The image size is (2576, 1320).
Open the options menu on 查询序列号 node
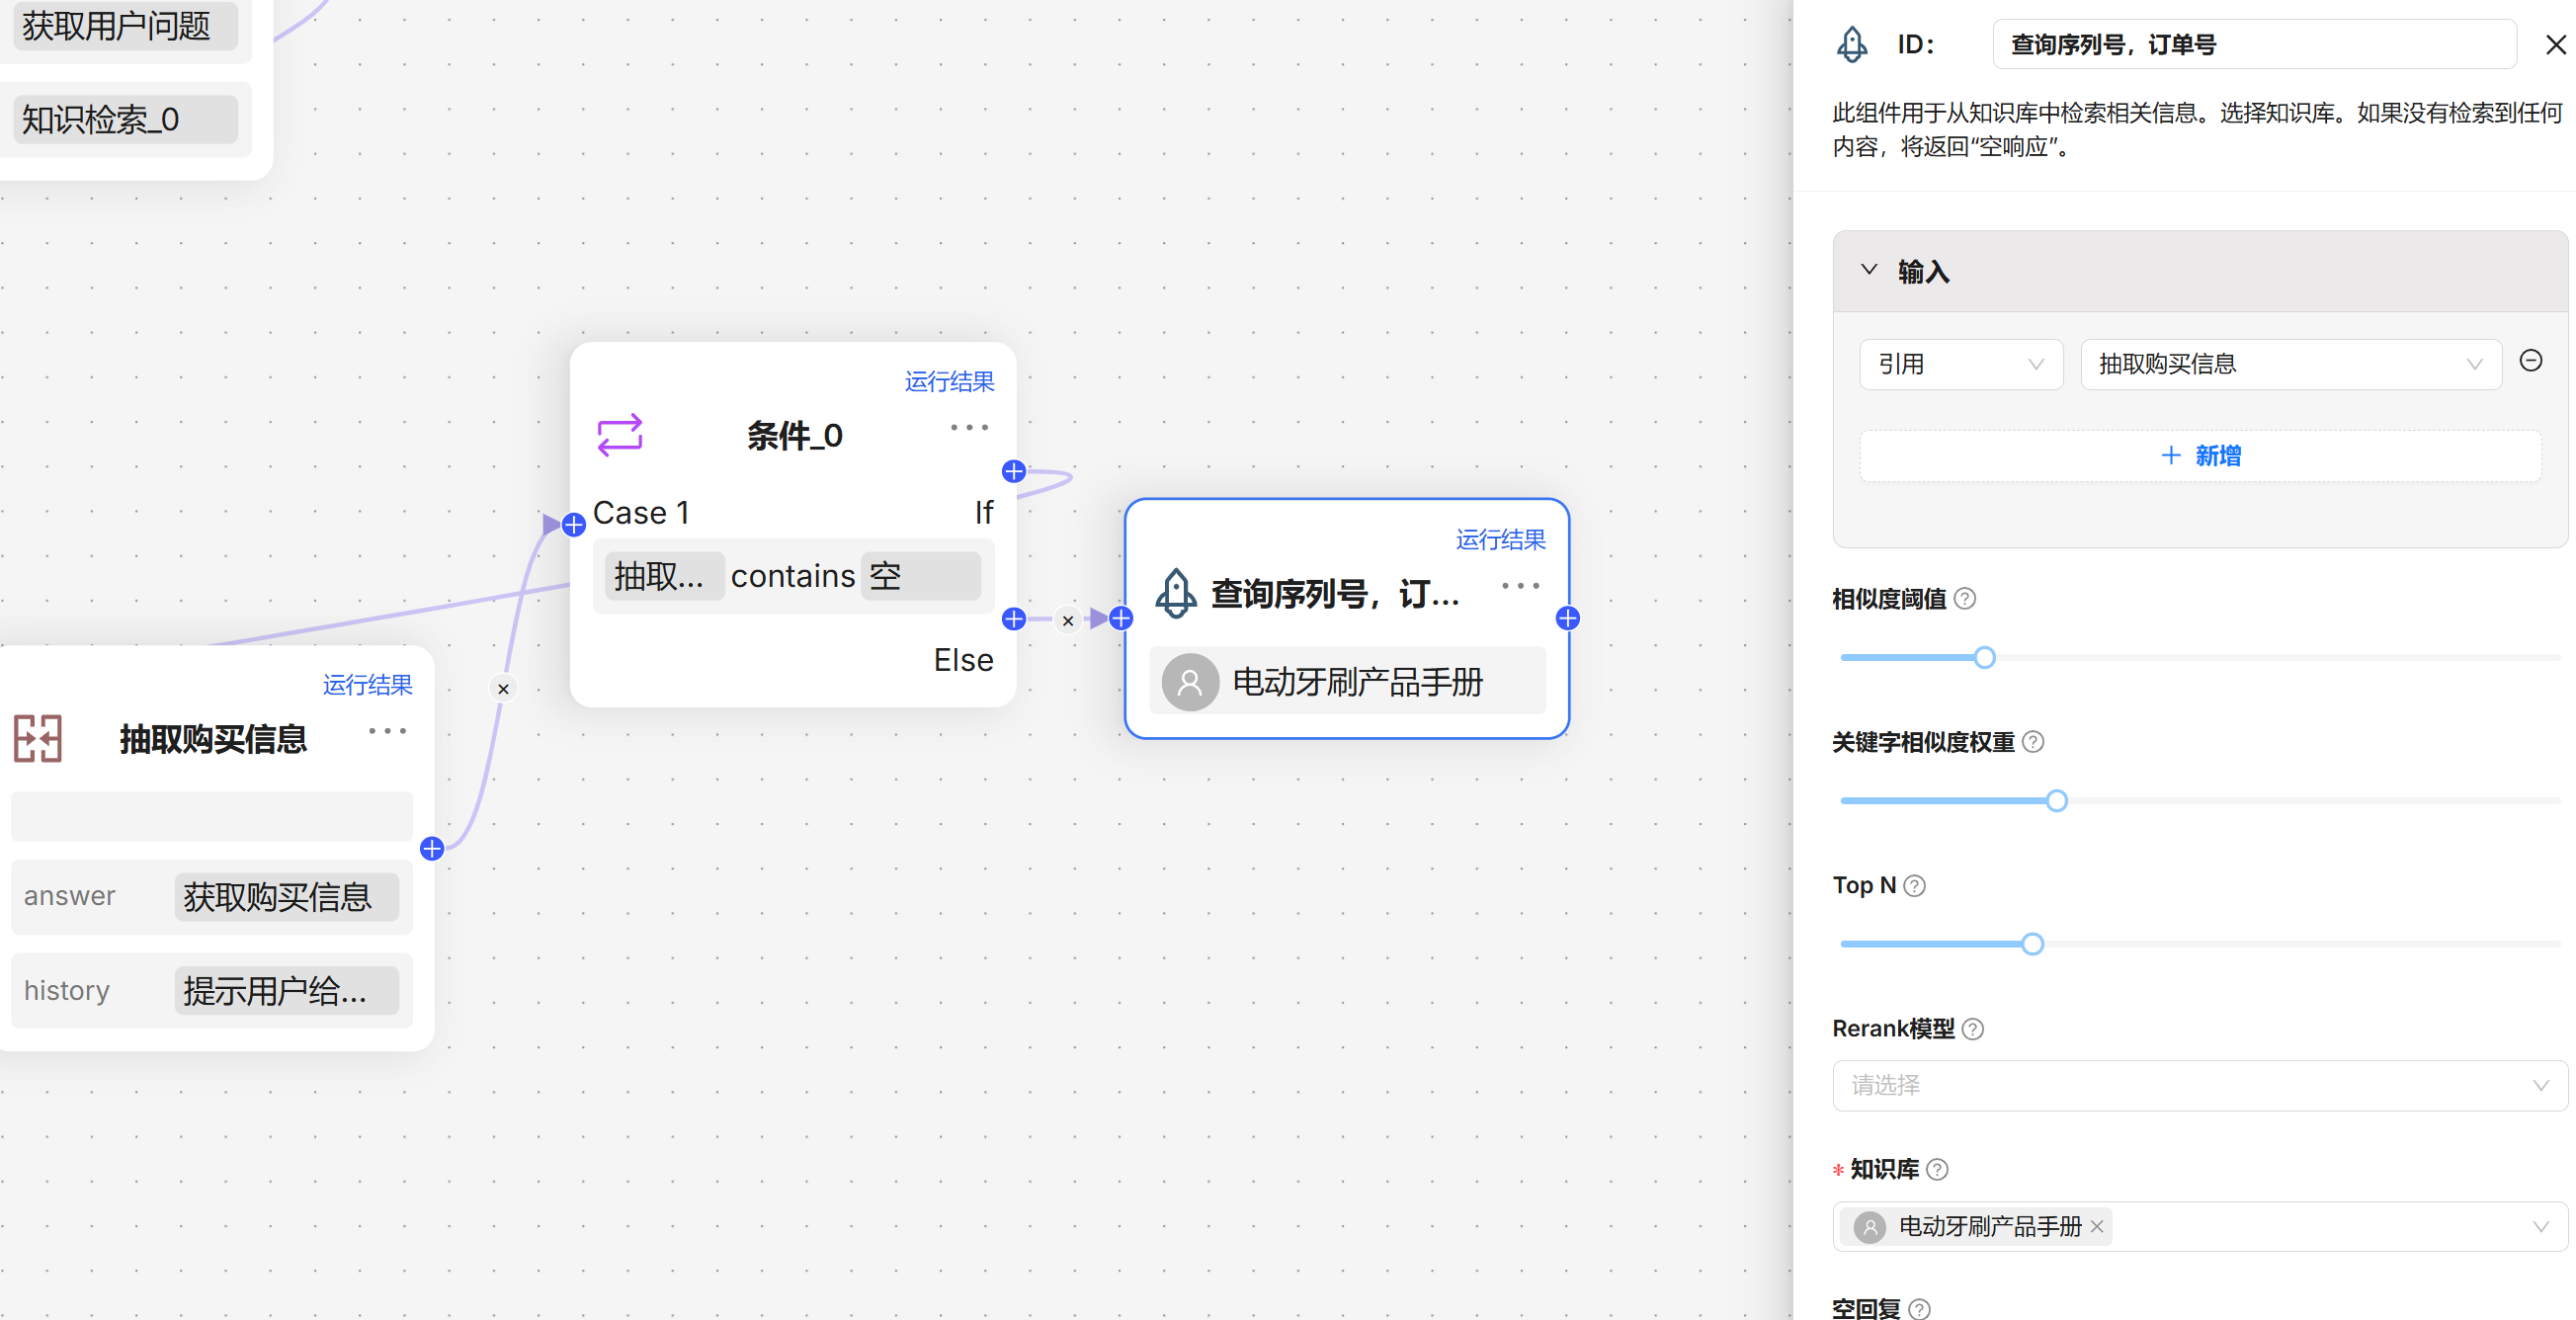pyautogui.click(x=1520, y=585)
